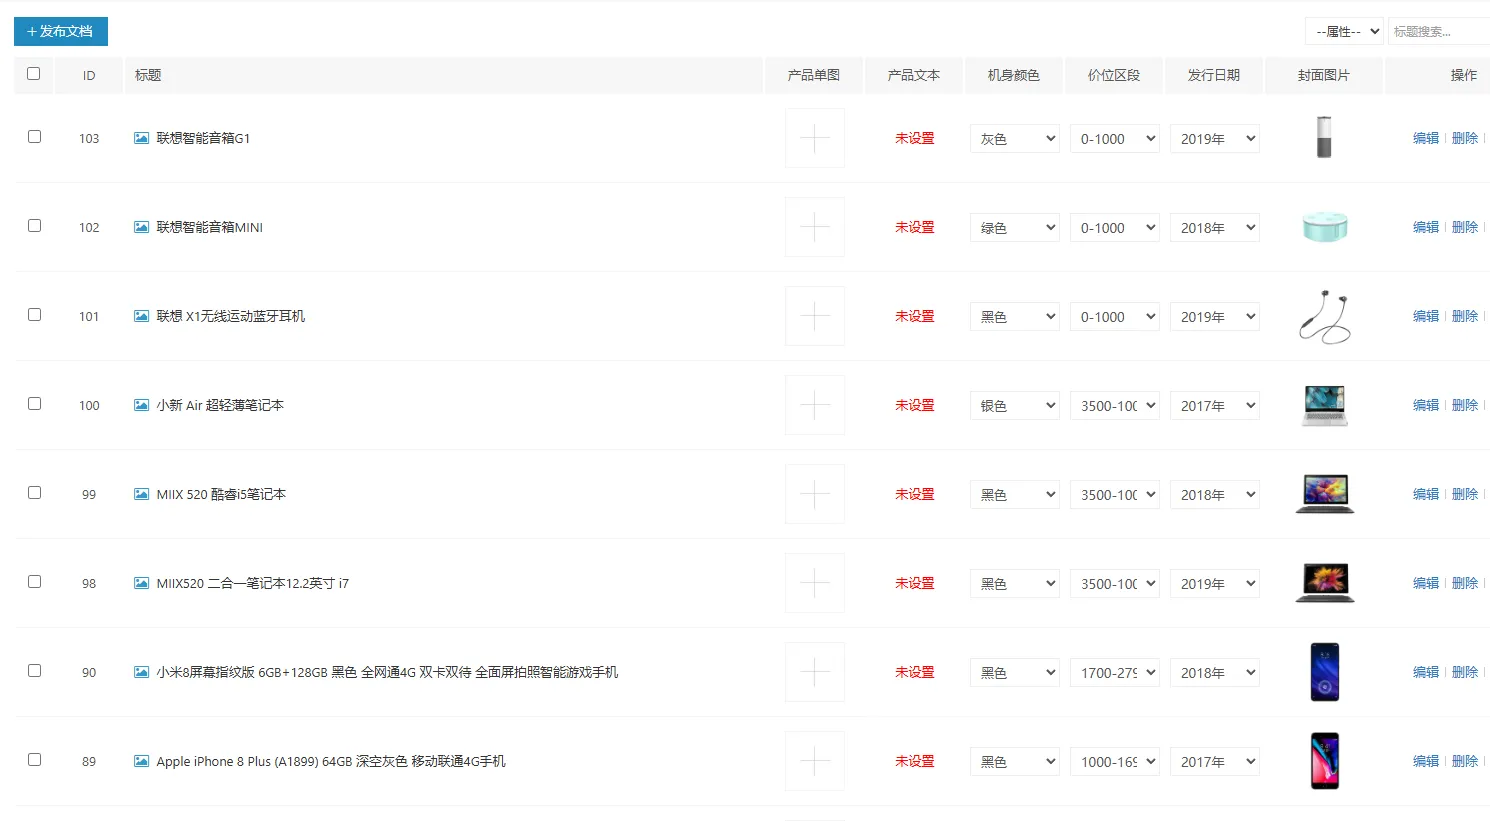Open 1000-16 price dropdown for row 89

[x=1114, y=762]
